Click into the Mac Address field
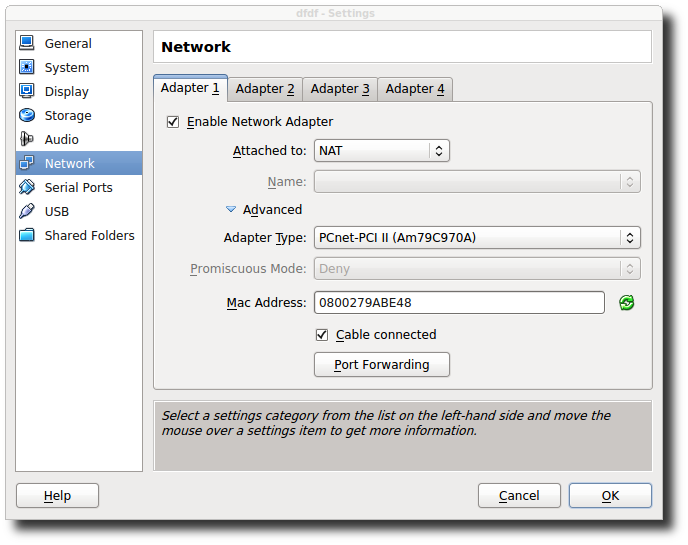 [459, 303]
